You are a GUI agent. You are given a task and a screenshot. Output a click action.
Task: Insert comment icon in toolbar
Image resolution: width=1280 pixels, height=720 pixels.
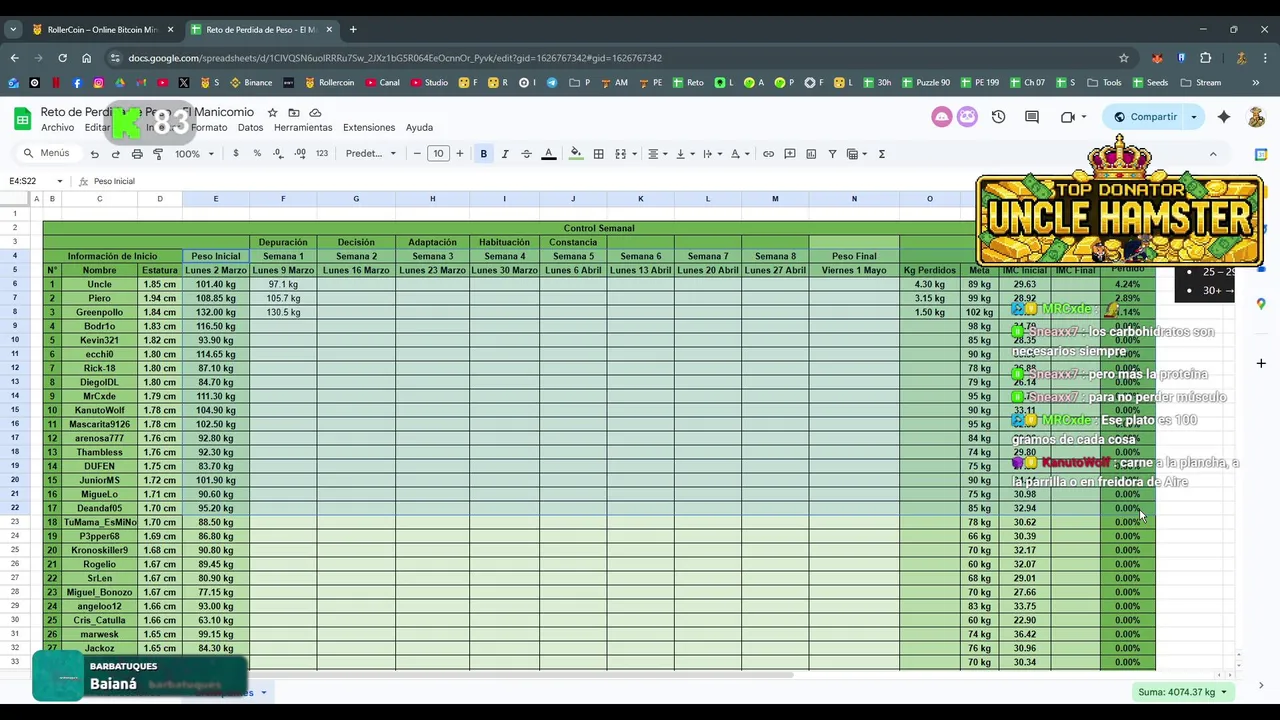[x=790, y=154]
